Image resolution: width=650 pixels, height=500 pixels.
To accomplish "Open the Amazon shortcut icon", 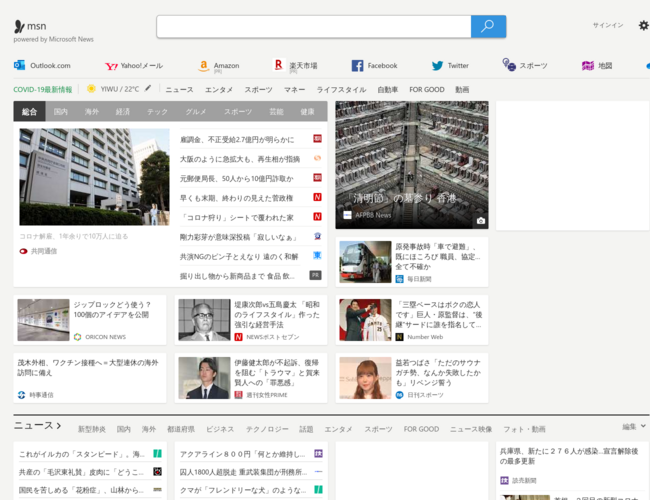I will [x=203, y=65].
